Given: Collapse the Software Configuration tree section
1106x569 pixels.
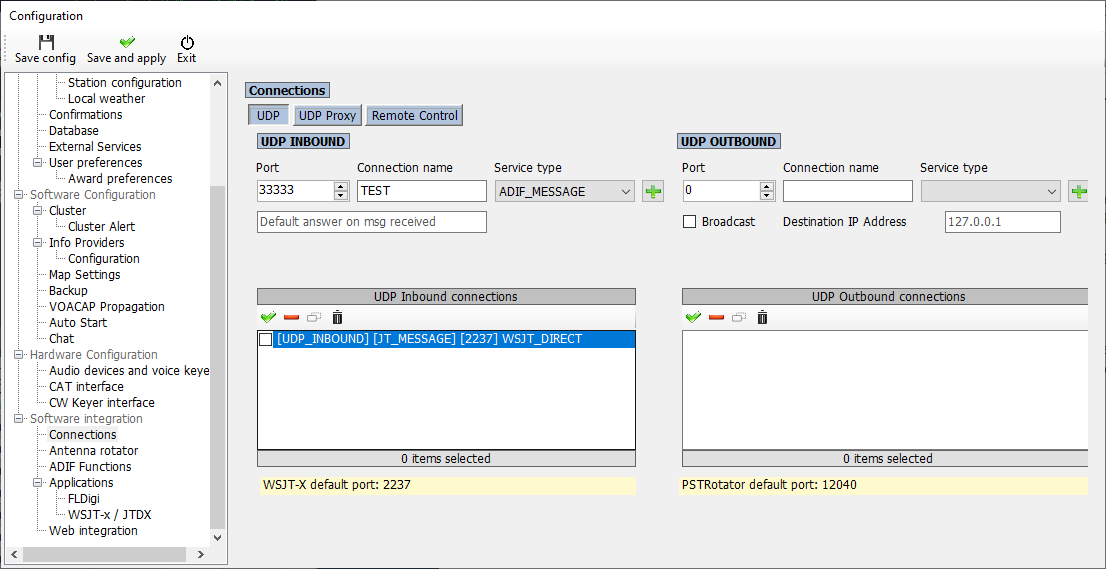Looking at the screenshot, I should point(19,195).
